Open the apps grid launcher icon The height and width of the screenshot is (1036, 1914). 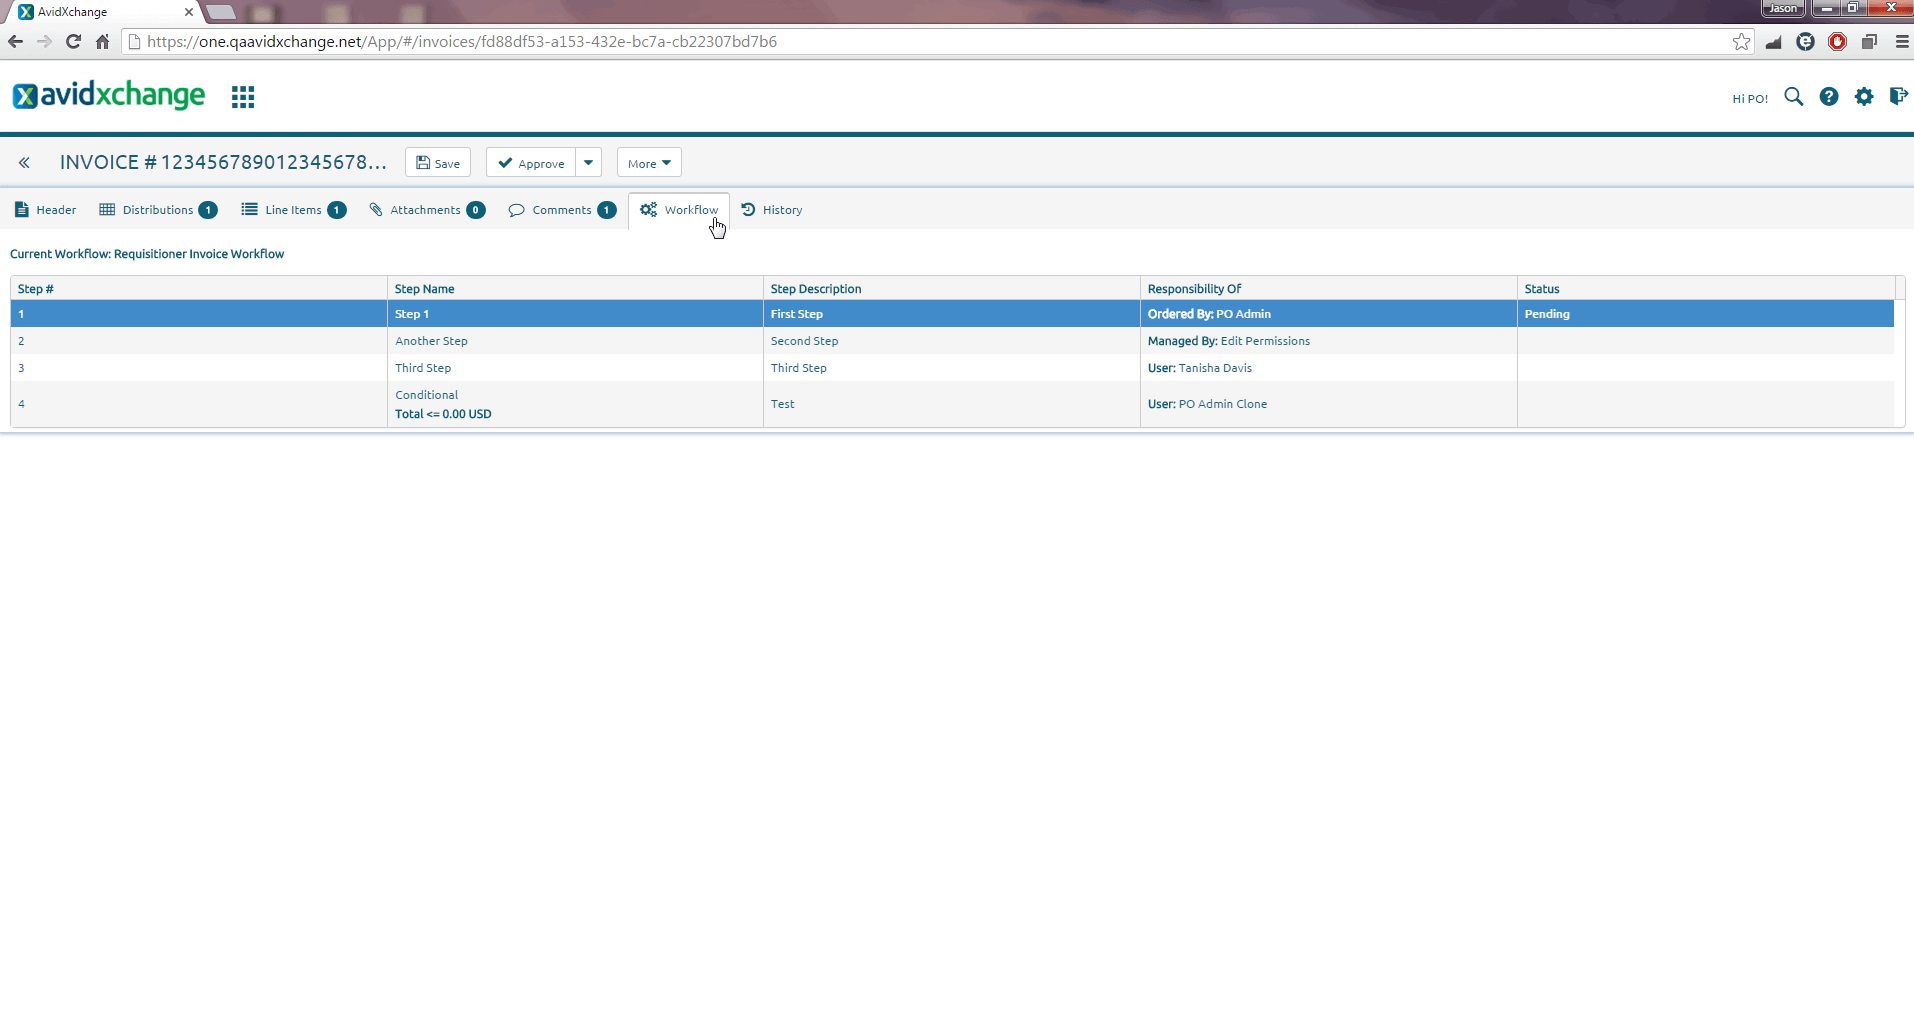click(x=243, y=97)
